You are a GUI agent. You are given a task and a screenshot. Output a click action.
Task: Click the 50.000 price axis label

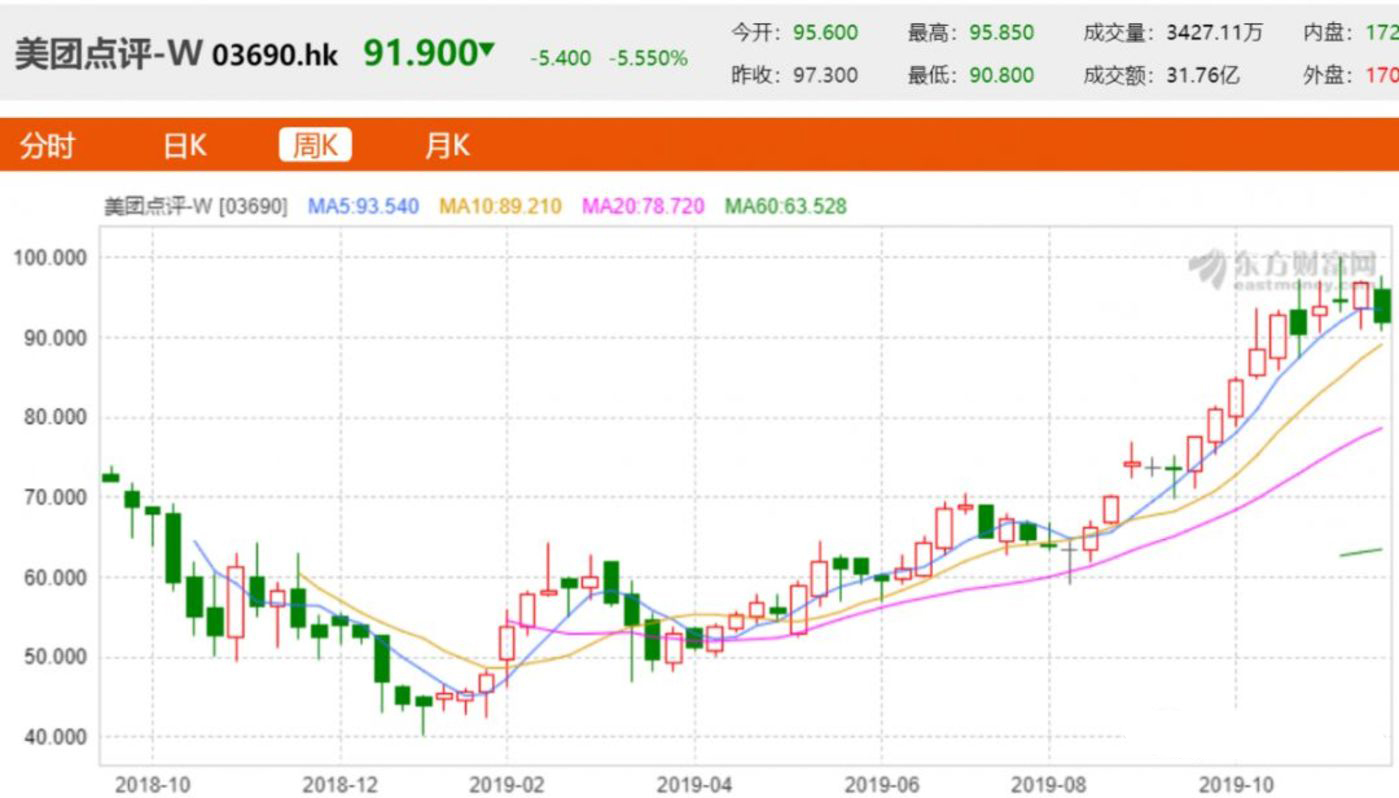coord(55,658)
